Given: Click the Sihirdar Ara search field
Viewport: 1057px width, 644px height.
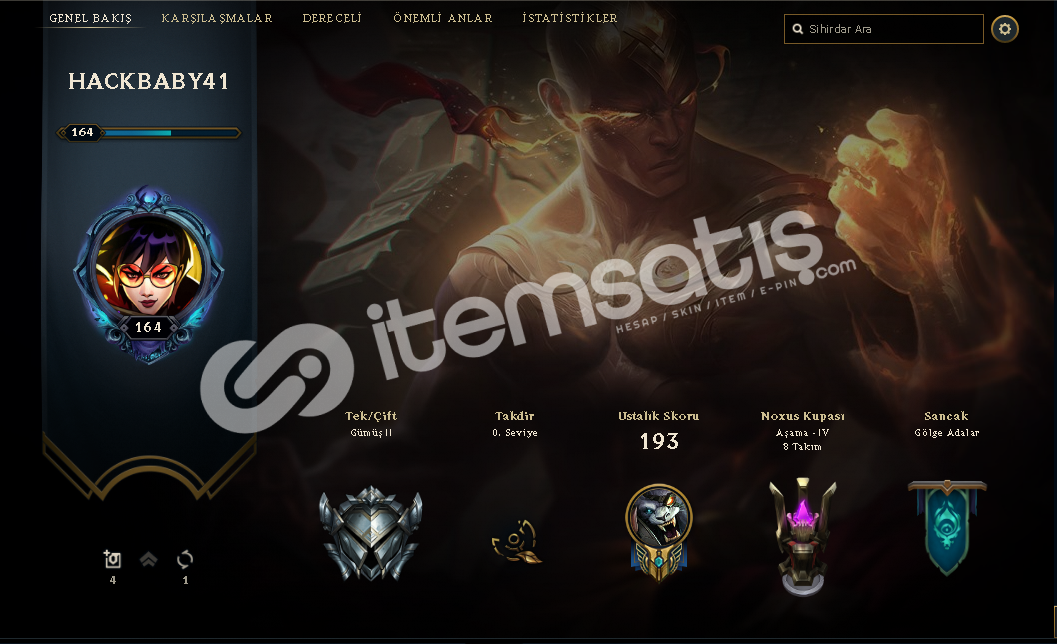Looking at the screenshot, I should coord(884,29).
